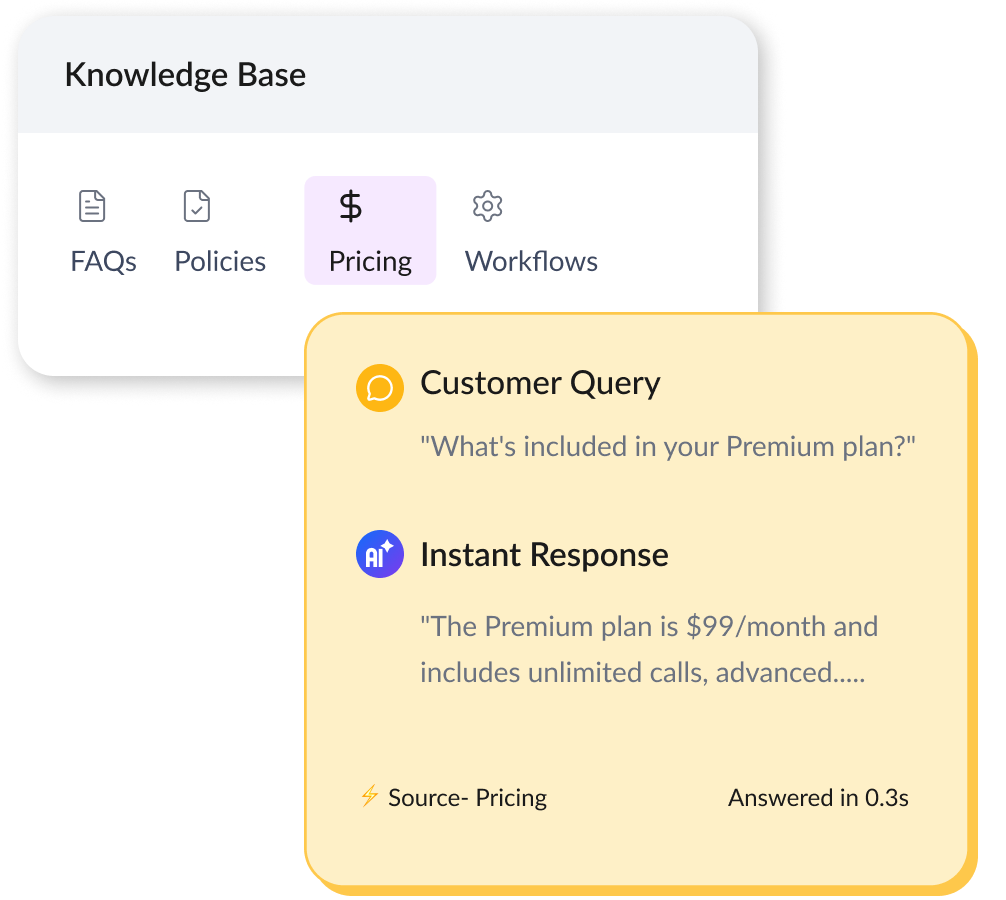Click the dollar sign Pricing icon
Image resolution: width=1006 pixels, height=900 pixels.
click(351, 207)
